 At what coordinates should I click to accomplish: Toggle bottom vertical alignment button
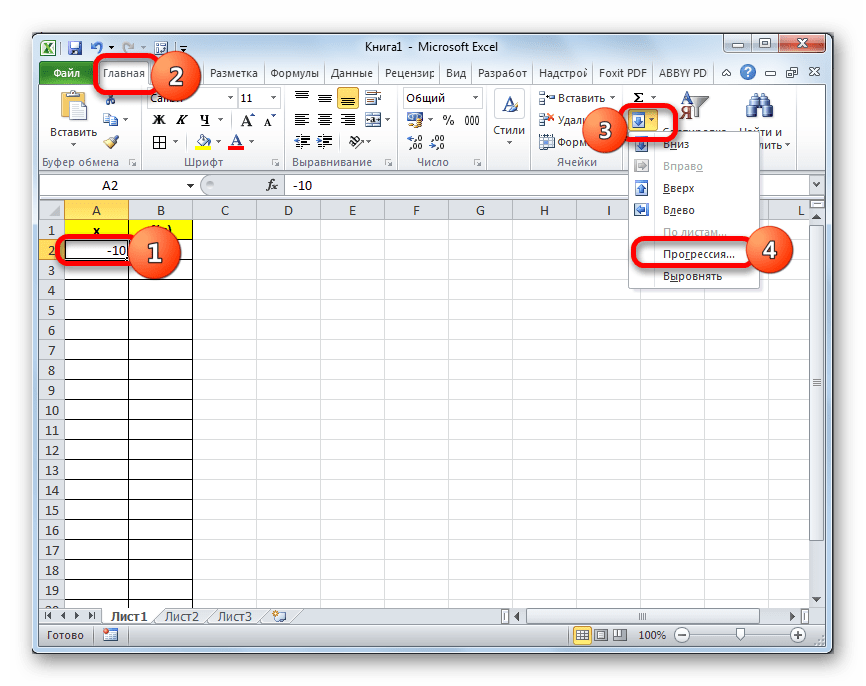pos(347,98)
